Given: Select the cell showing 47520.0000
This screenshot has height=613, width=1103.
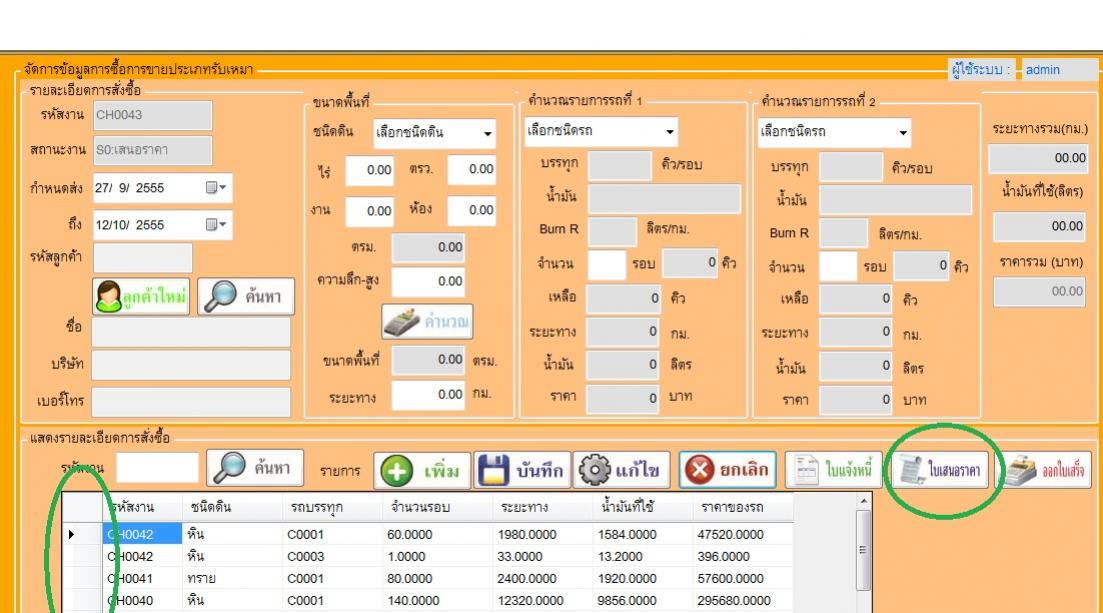Looking at the screenshot, I should click(743, 534).
